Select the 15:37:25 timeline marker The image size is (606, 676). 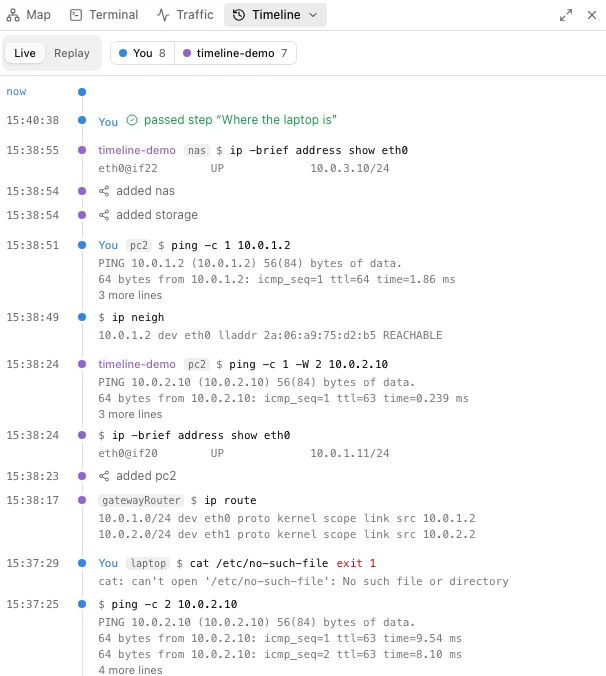pos(82,604)
